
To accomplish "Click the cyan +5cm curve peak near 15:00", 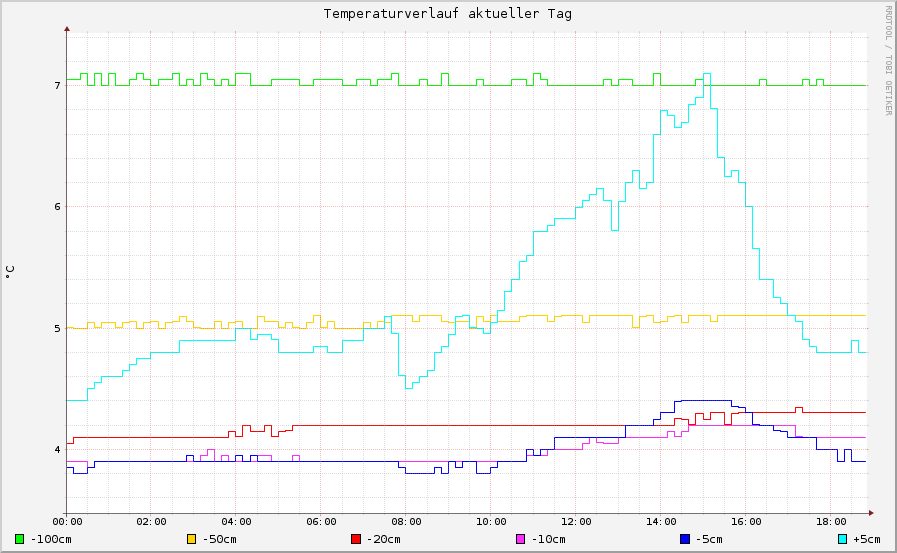I will (x=707, y=74).
